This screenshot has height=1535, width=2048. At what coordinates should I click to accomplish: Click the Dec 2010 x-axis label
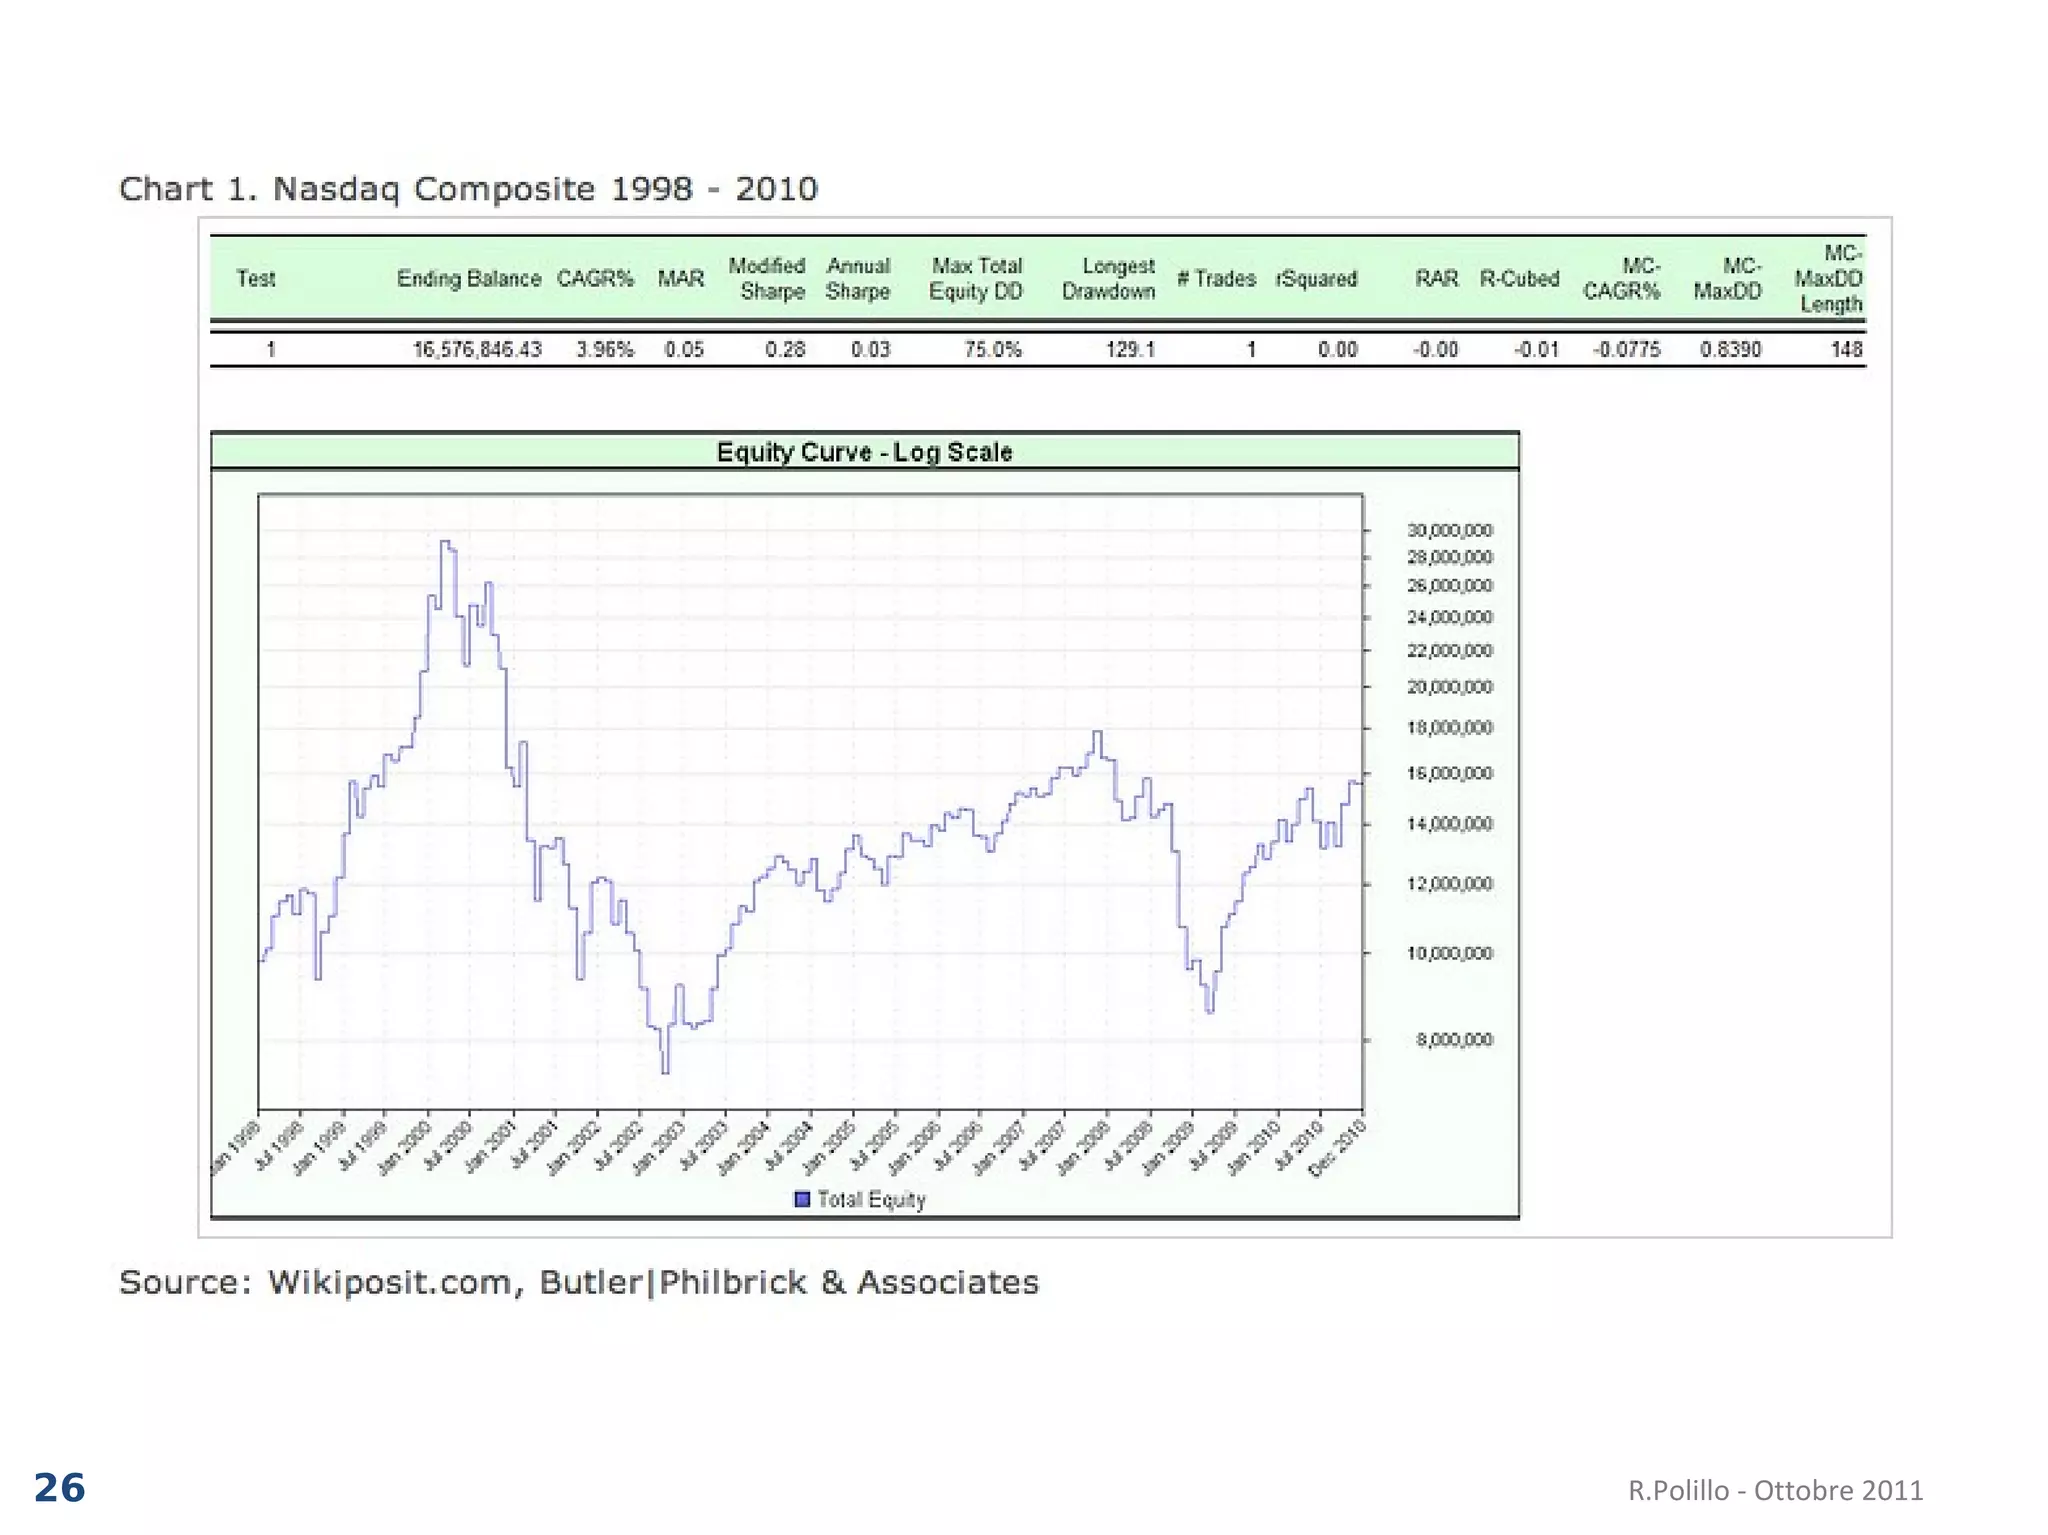click(1338, 1148)
